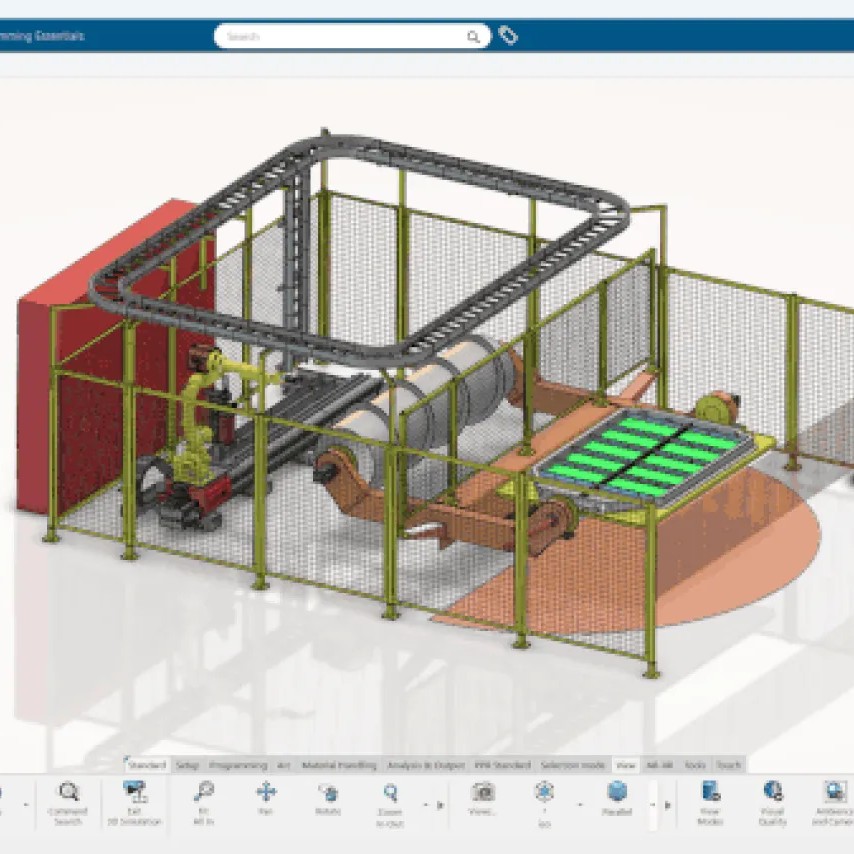Expand dropdown arrow next to Iso view
Viewport: 854px width, 854px height.
tap(579, 803)
